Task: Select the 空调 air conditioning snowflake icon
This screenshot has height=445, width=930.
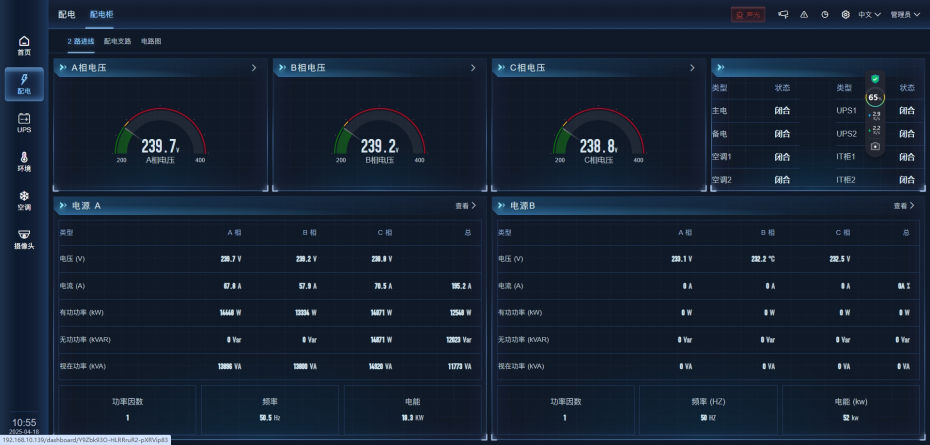Action: 24,200
